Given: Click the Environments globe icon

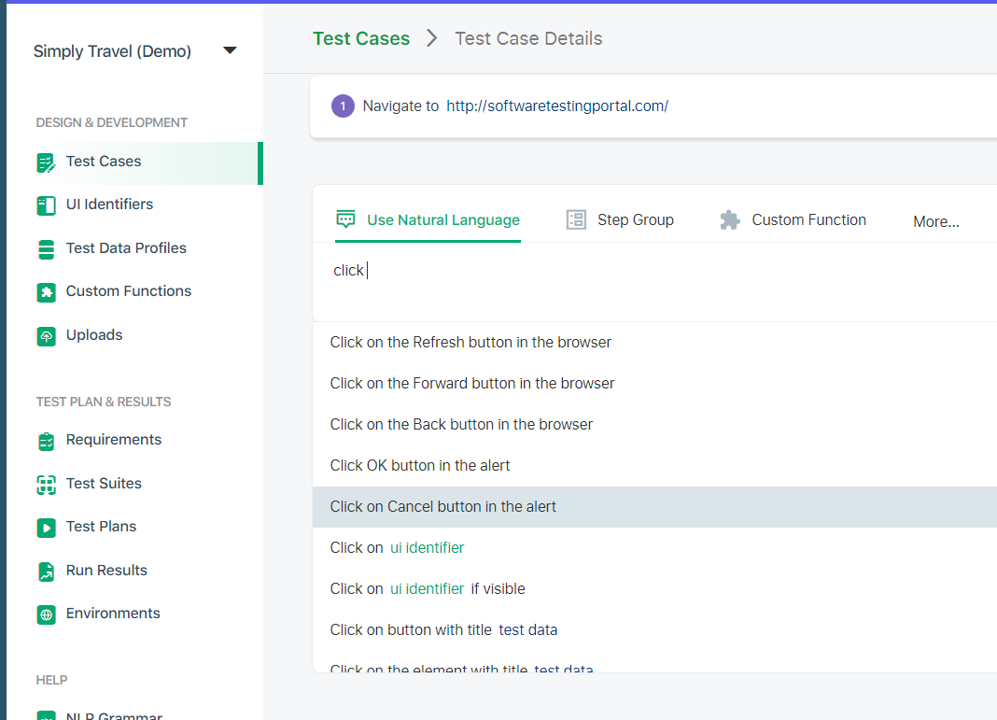Looking at the screenshot, I should 46,615.
